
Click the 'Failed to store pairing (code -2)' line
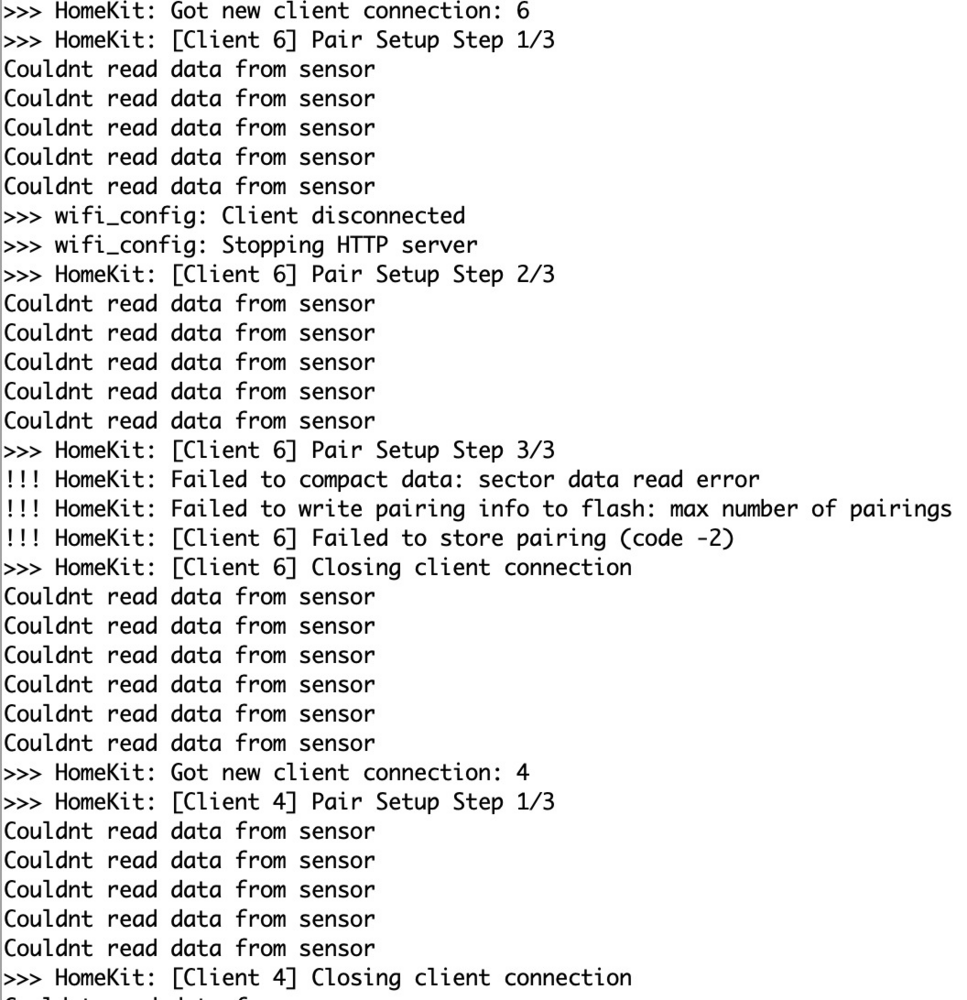click(x=369, y=539)
